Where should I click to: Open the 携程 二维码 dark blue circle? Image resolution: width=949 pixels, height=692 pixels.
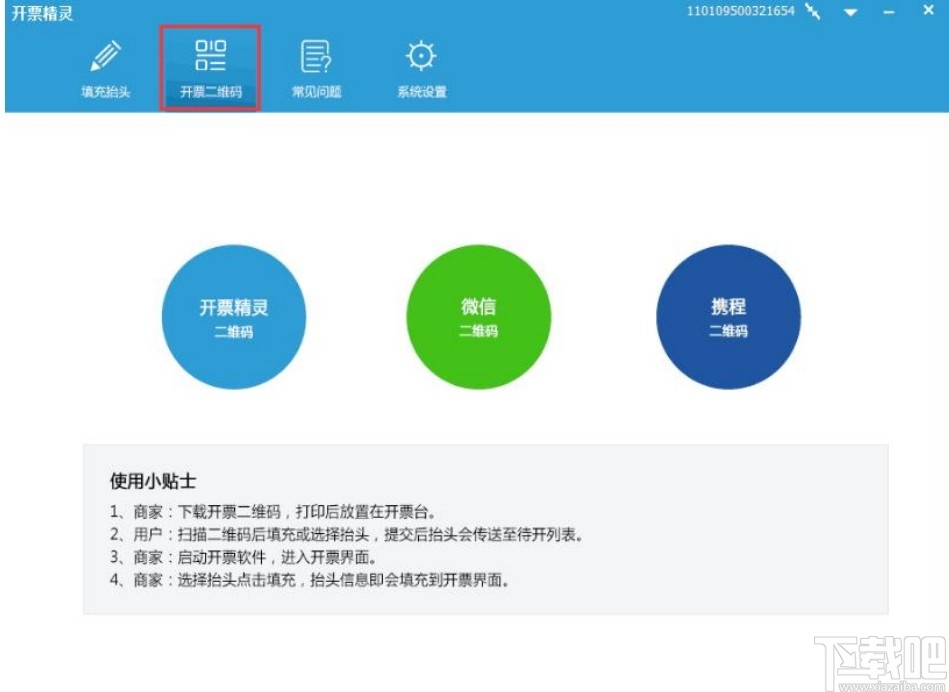coord(728,317)
